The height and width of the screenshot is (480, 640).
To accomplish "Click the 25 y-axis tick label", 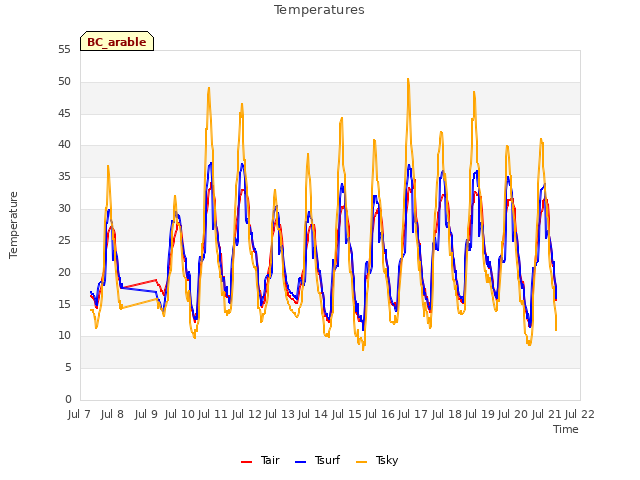I will point(64,240).
